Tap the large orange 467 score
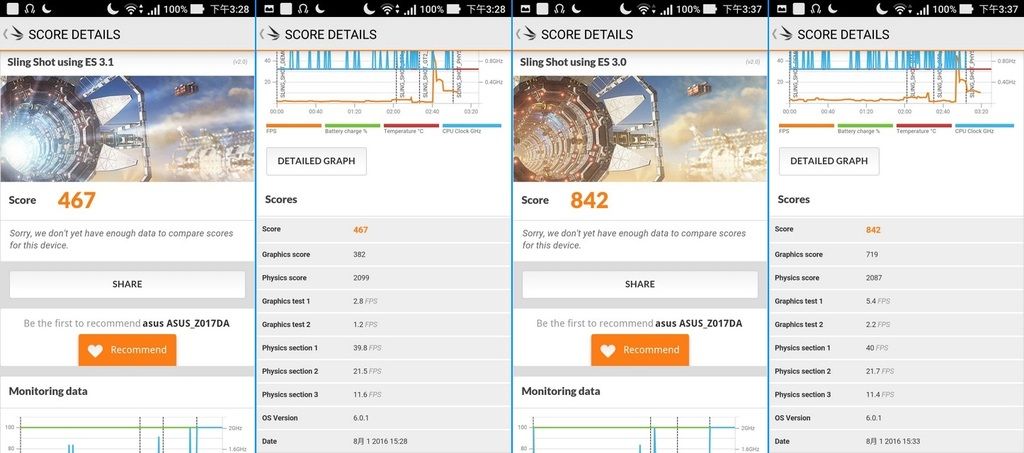The height and width of the screenshot is (453, 1024). (x=76, y=200)
